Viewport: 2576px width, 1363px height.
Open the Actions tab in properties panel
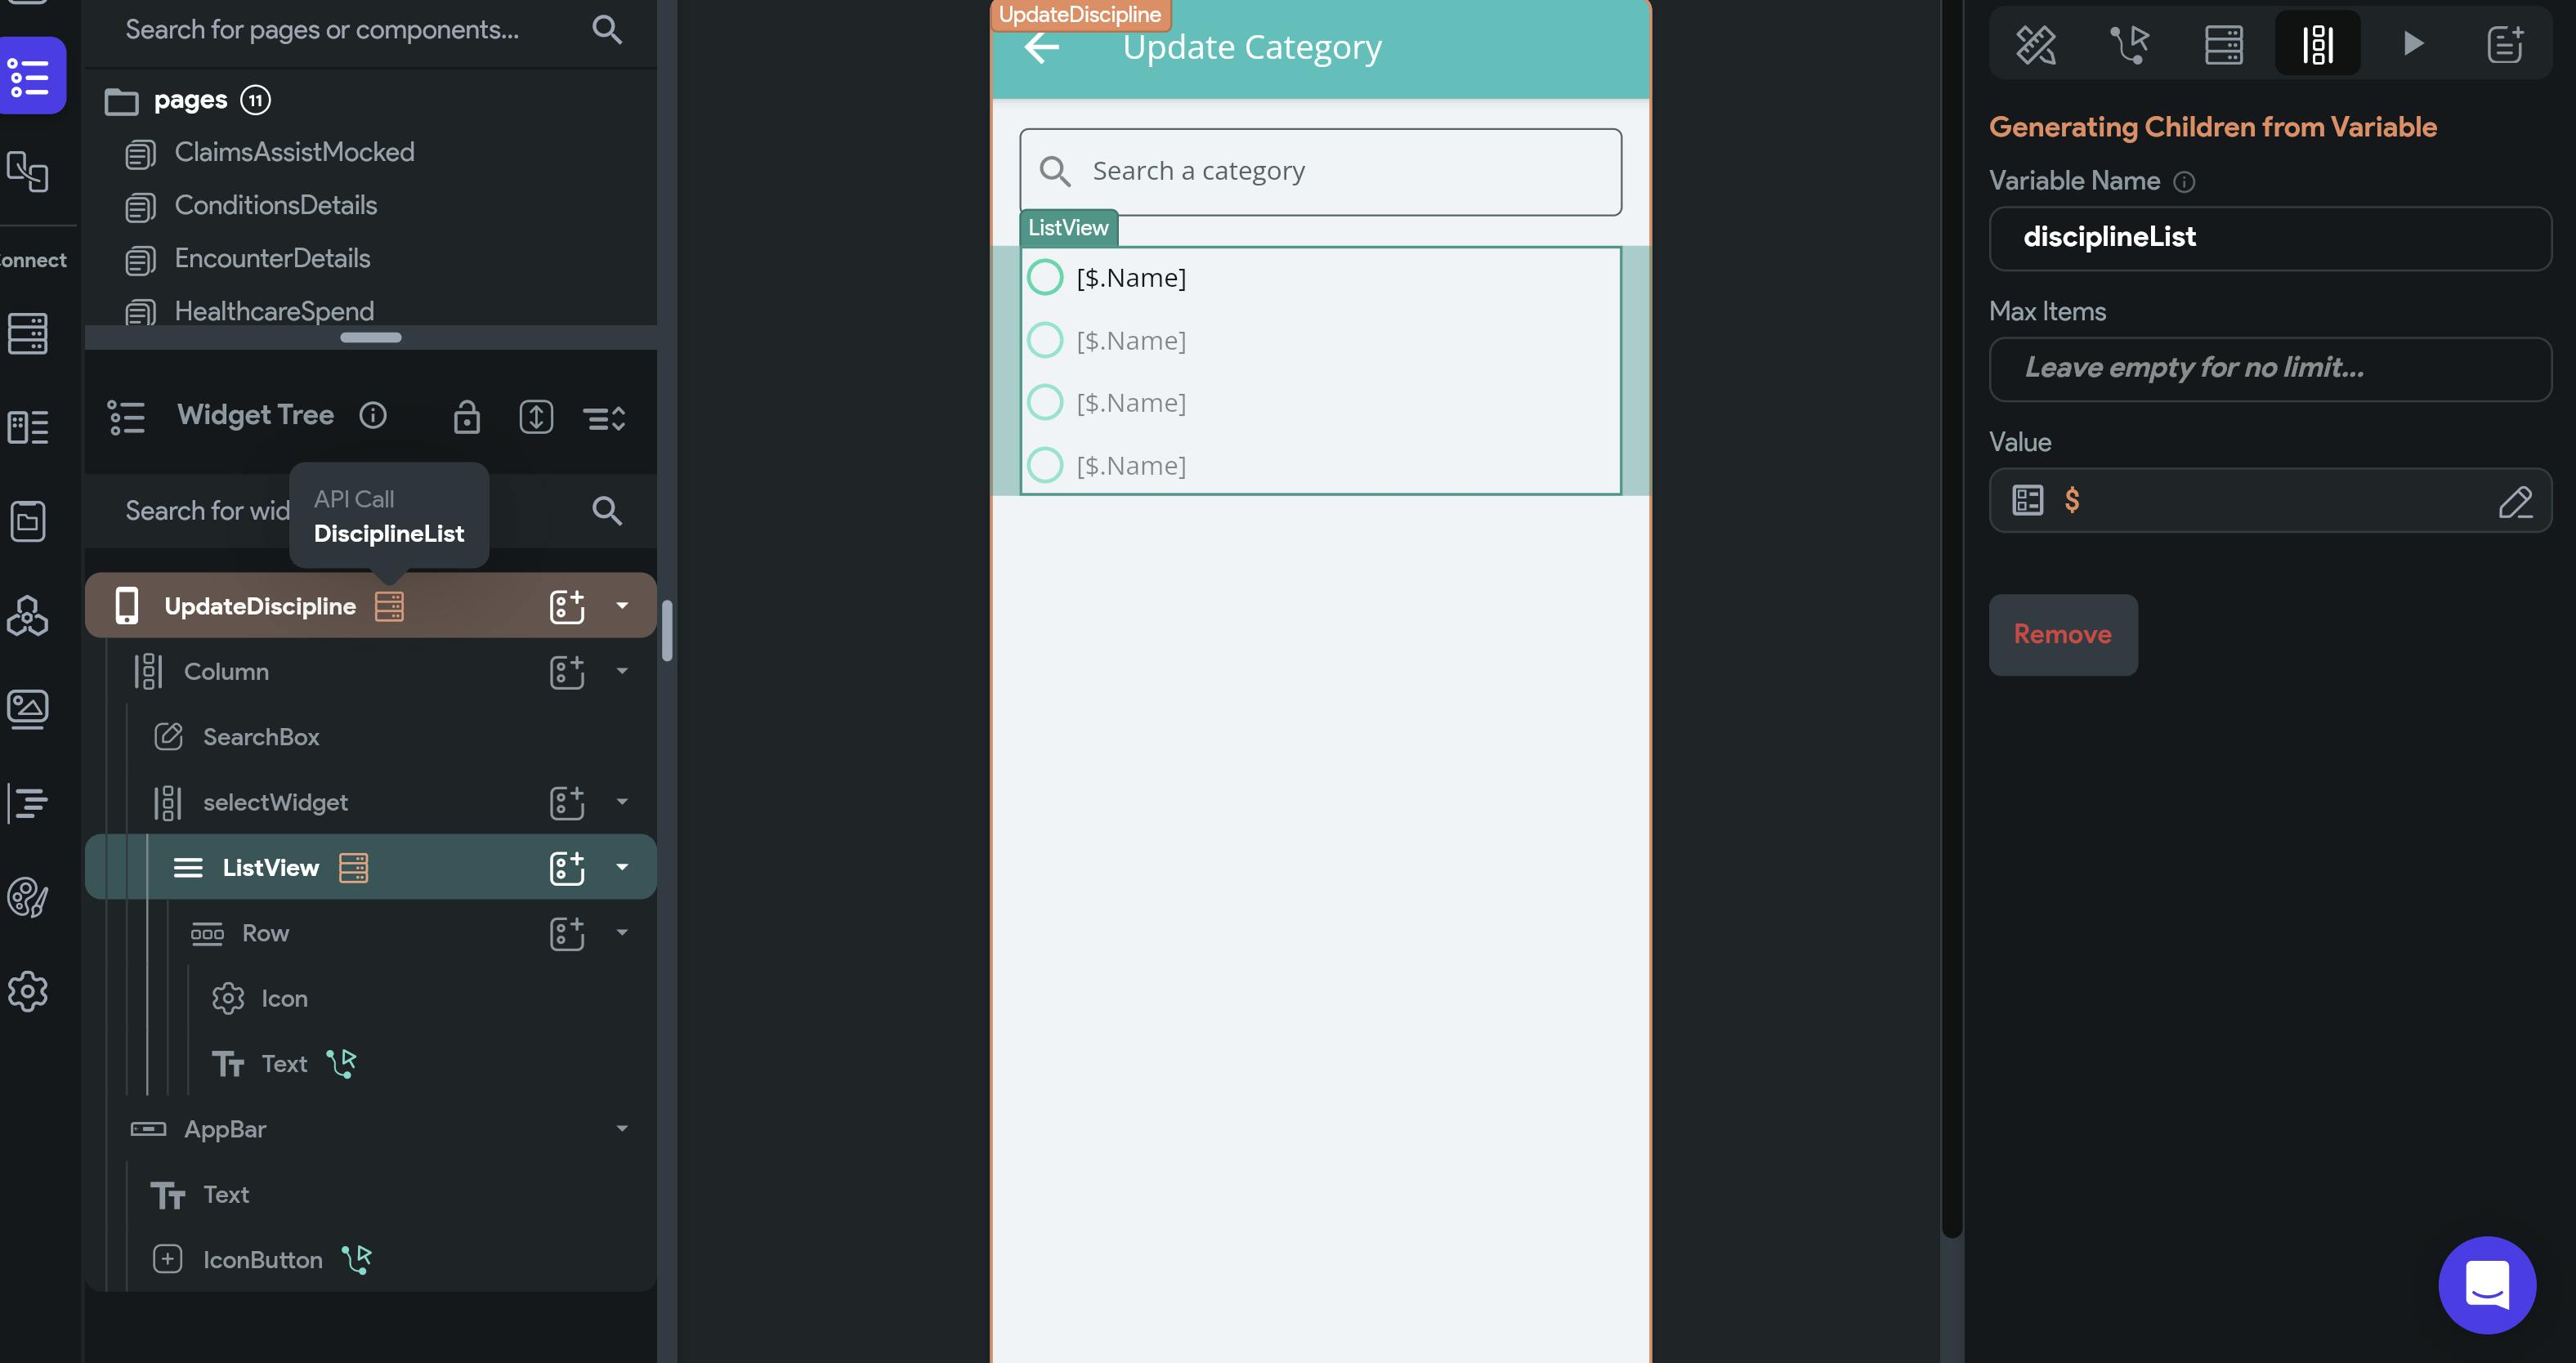pyautogui.click(x=2129, y=44)
